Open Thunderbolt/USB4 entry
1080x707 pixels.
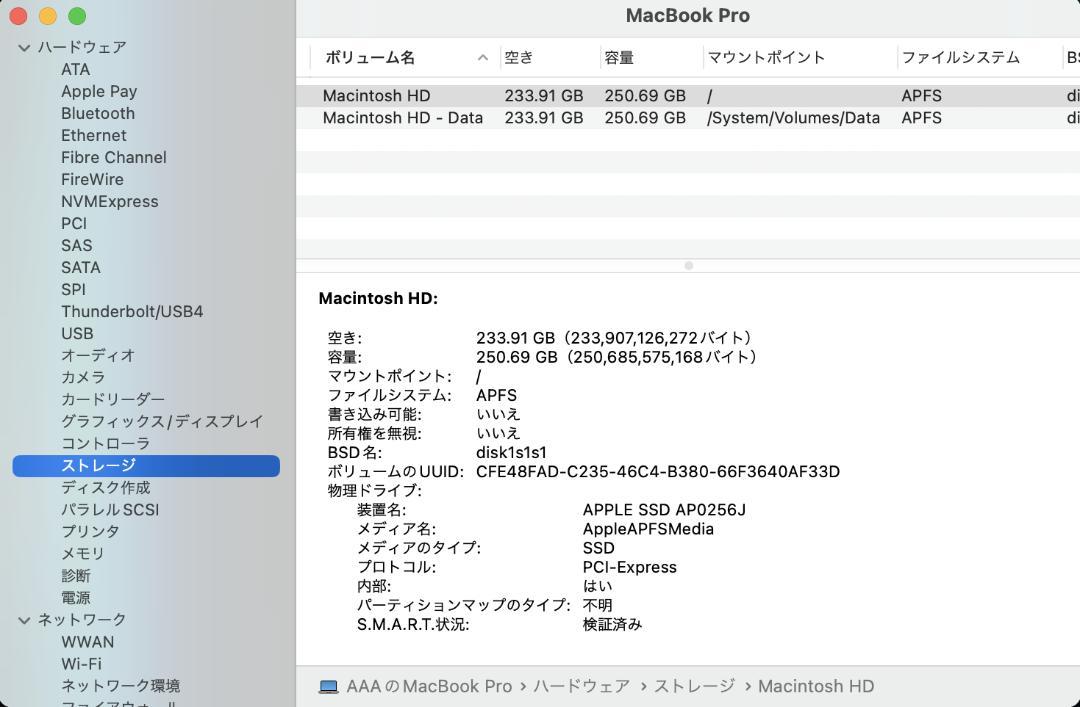tap(132, 311)
